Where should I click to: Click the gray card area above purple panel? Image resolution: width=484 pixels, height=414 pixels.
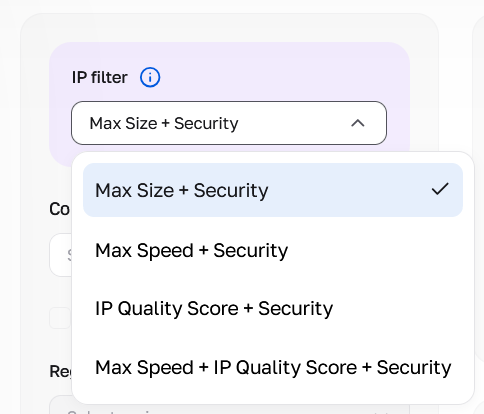click(229, 28)
